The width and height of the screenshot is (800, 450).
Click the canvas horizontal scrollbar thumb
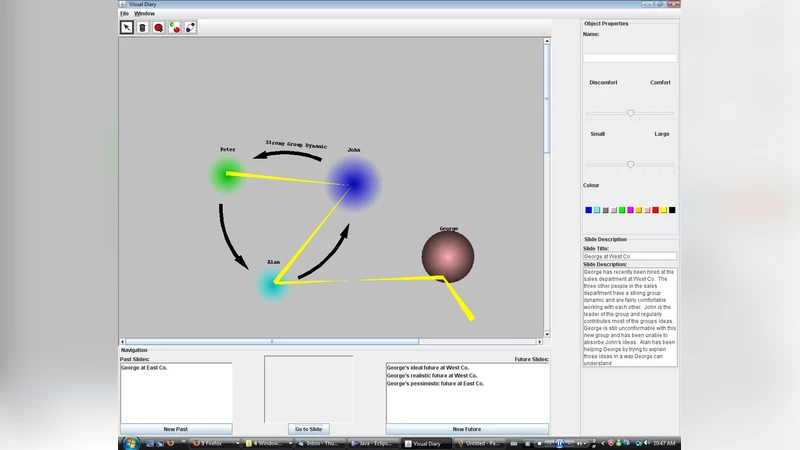[x=272, y=342]
